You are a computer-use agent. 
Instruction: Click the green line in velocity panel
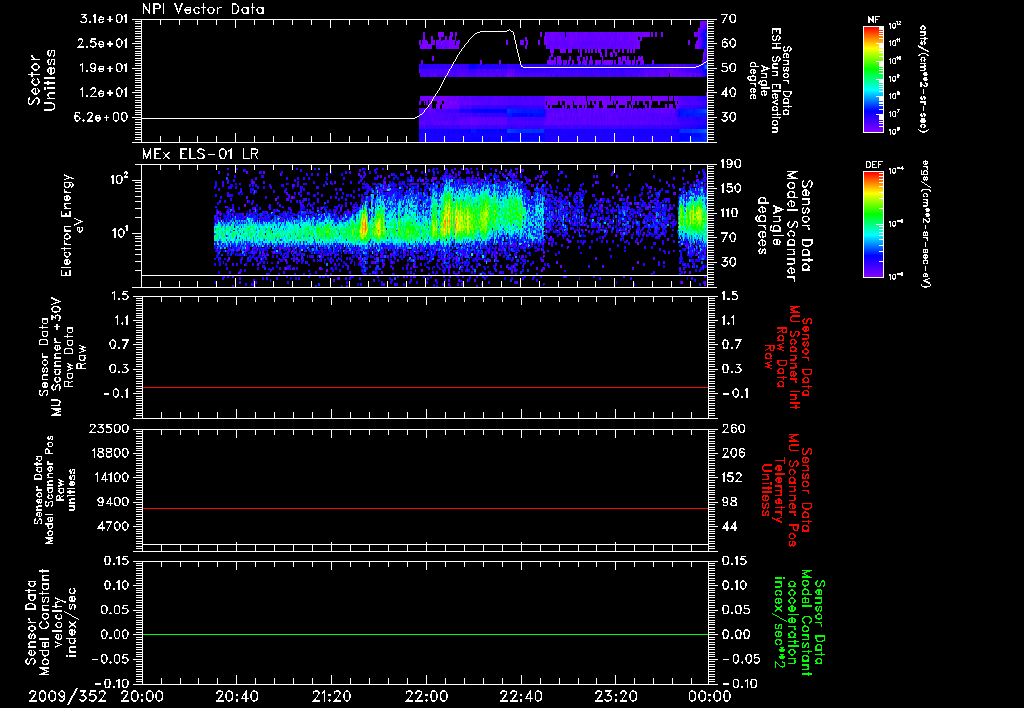pos(425,634)
